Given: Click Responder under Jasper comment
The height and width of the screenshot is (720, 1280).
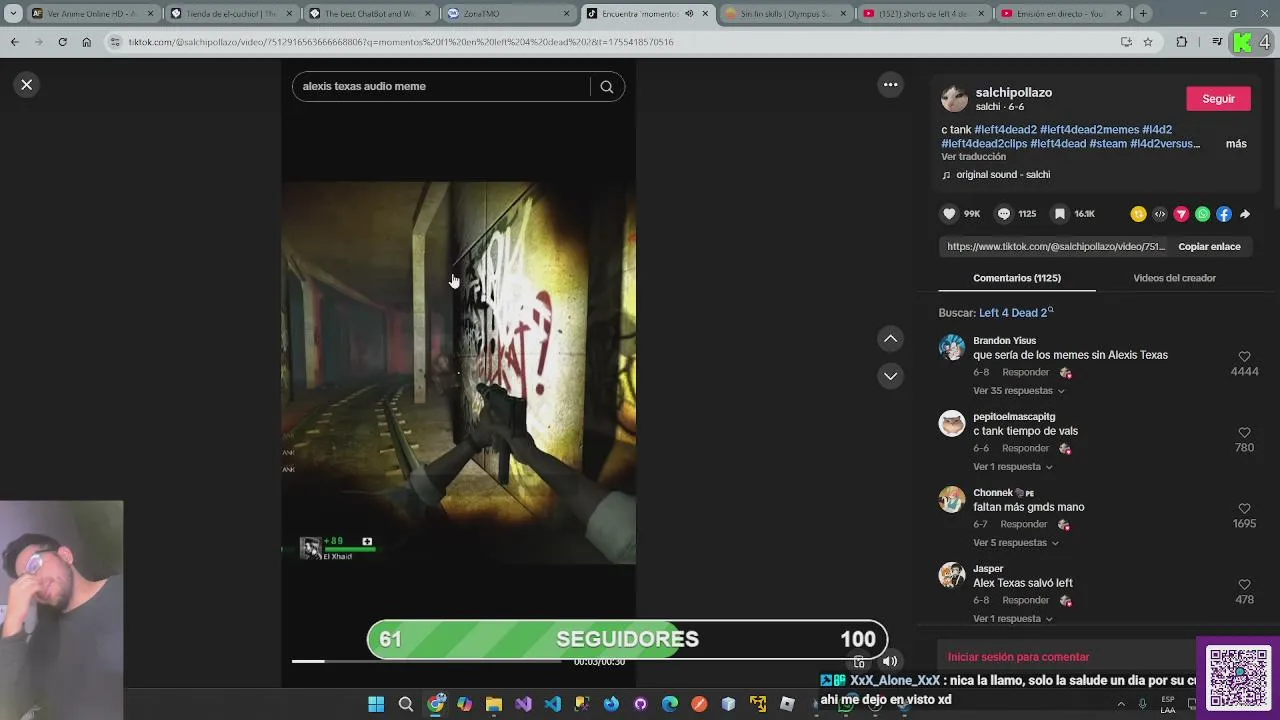Looking at the screenshot, I should pyautogui.click(x=1025, y=601).
